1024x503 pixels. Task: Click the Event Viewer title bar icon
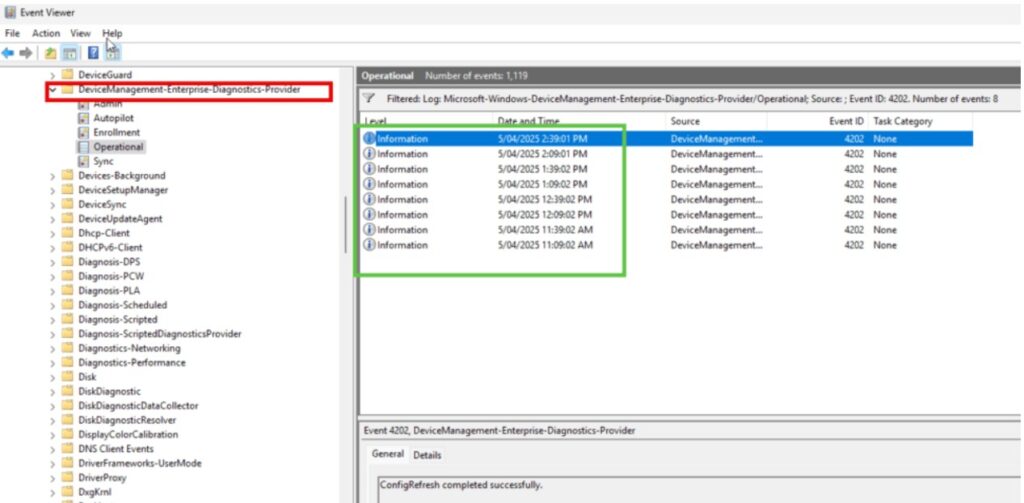point(10,12)
